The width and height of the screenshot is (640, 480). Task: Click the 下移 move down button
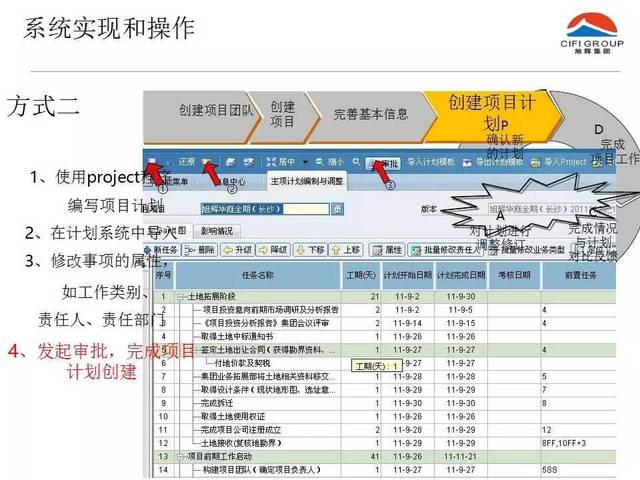point(309,250)
